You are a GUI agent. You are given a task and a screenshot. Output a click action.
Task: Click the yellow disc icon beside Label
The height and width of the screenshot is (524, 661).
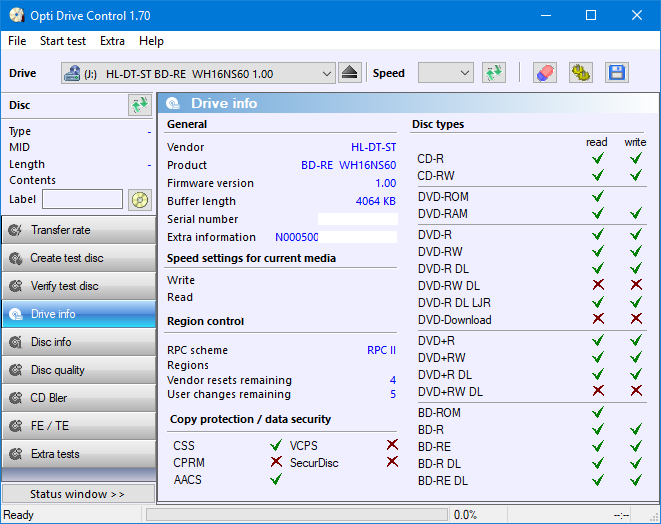coord(140,200)
